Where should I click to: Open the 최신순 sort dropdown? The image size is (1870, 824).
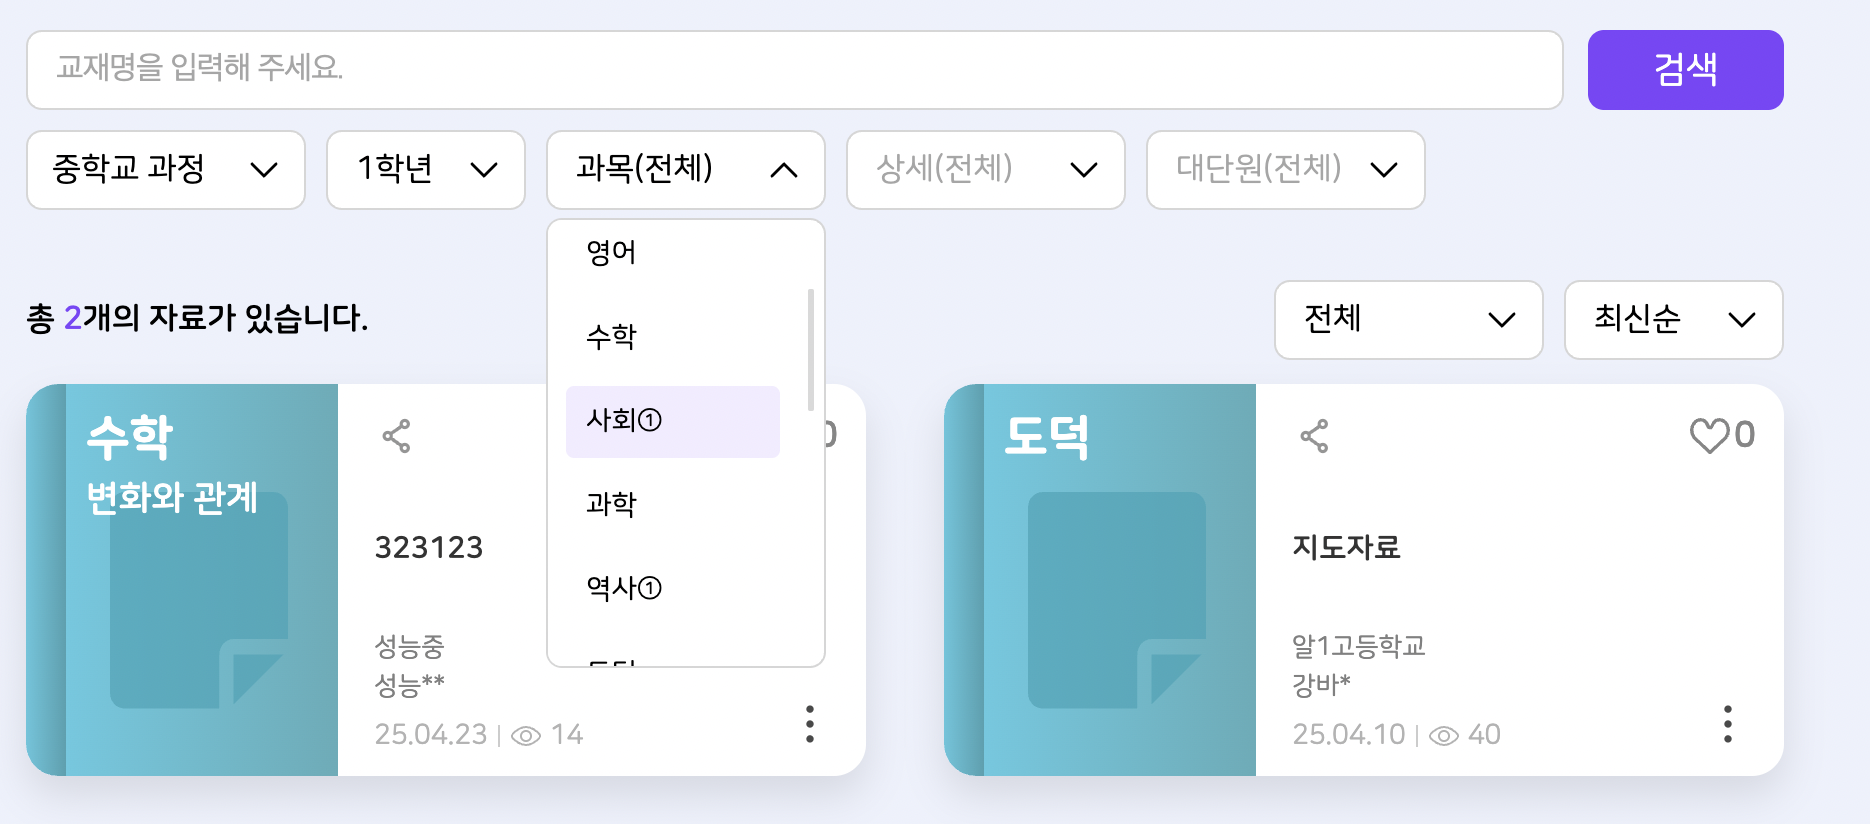(1674, 320)
